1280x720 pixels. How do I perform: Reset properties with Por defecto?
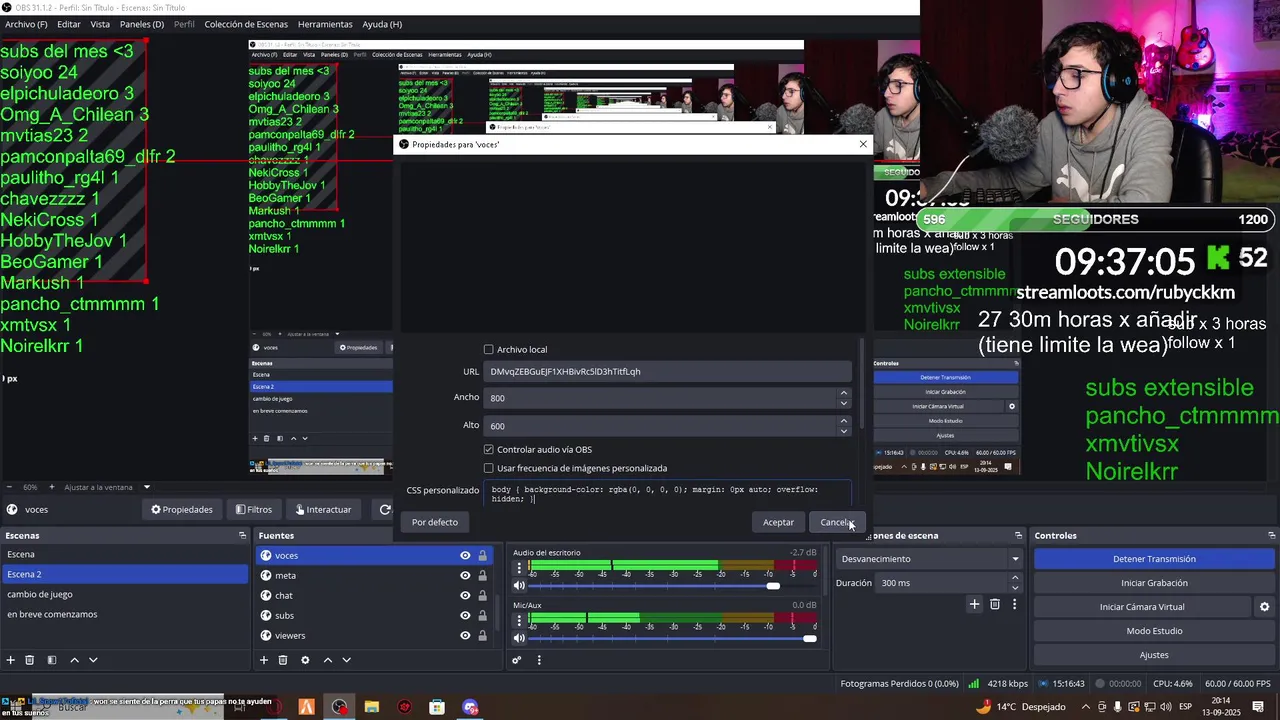click(435, 522)
